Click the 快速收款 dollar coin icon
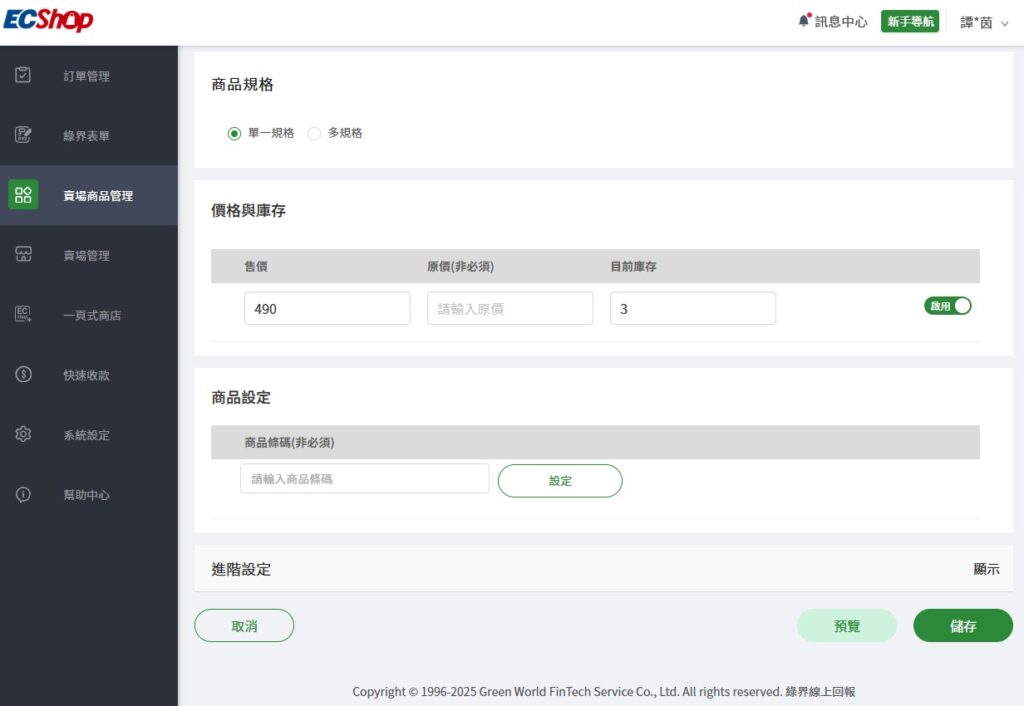Viewport: 1024px width, 706px height. (x=24, y=375)
